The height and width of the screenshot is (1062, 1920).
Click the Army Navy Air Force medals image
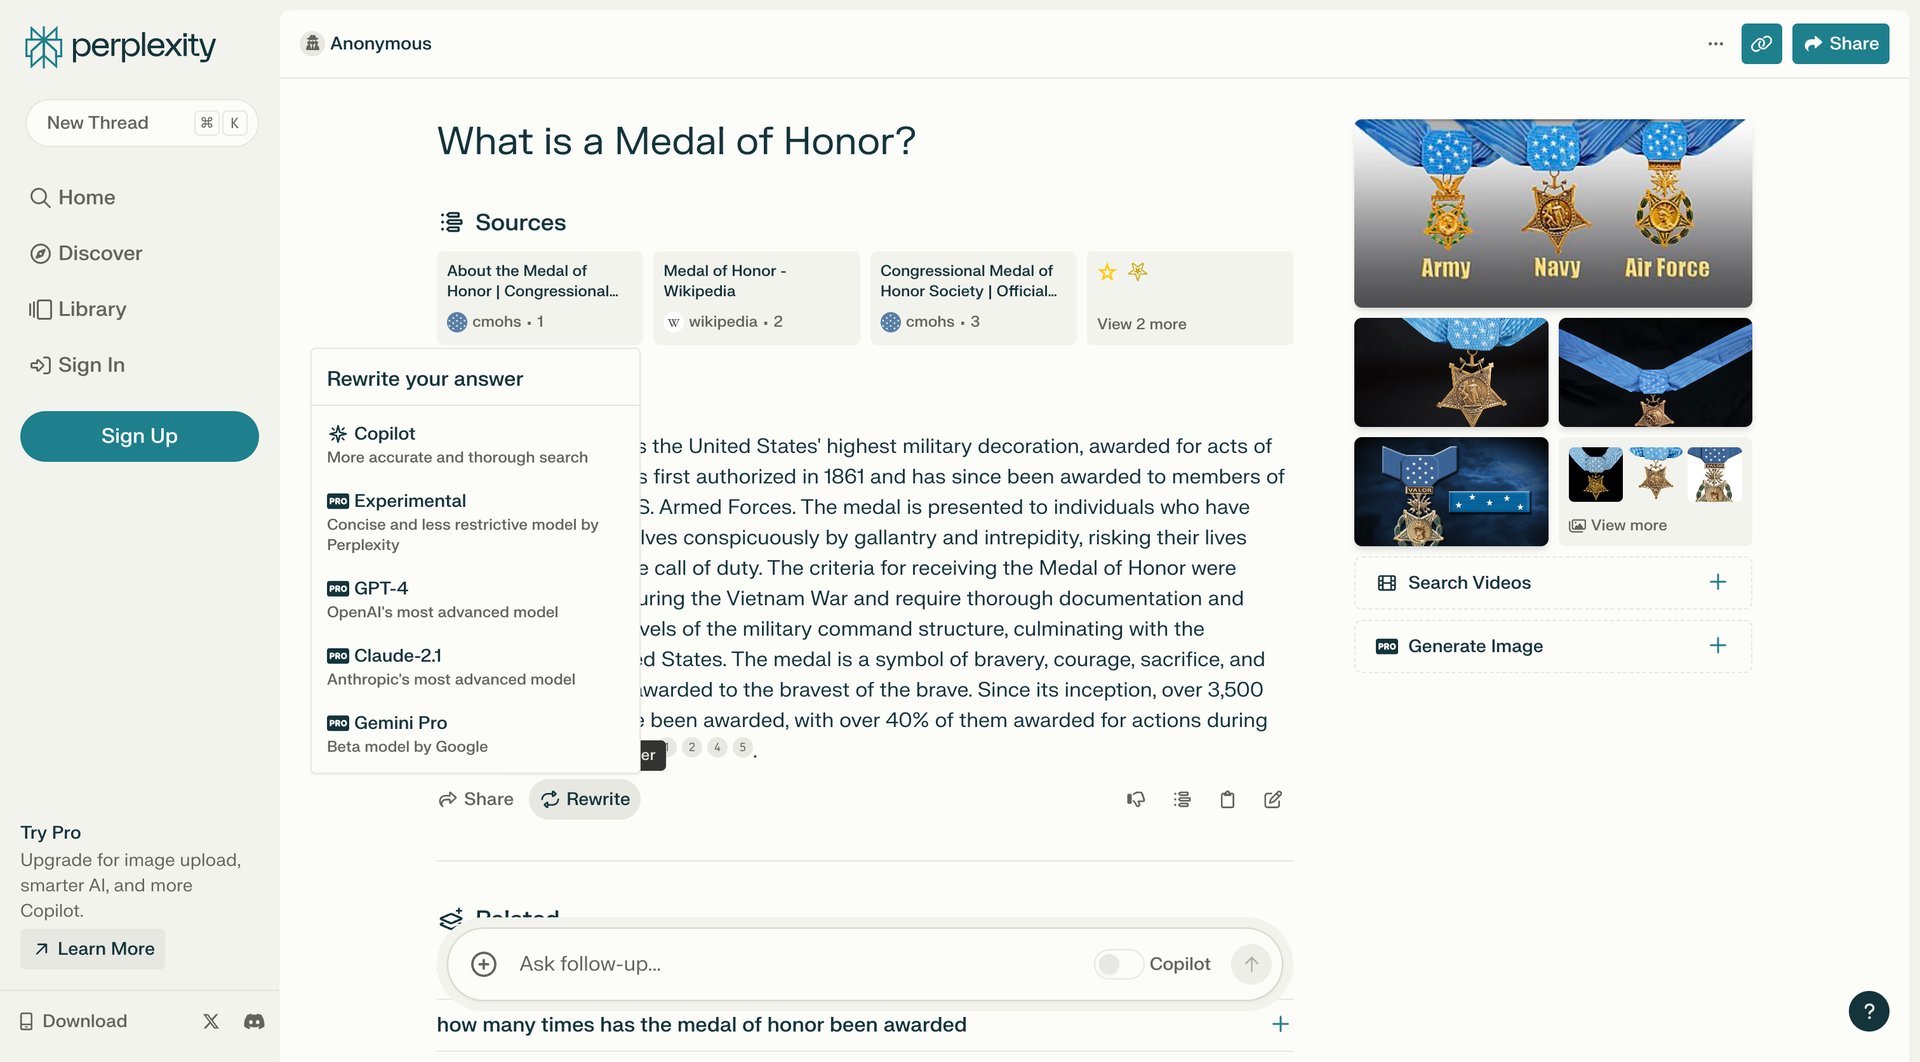[x=1551, y=212]
